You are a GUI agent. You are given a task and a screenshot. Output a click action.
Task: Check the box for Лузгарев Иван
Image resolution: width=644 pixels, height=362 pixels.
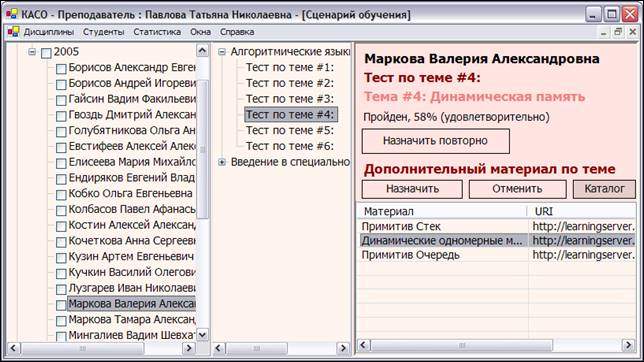[x=61, y=289]
